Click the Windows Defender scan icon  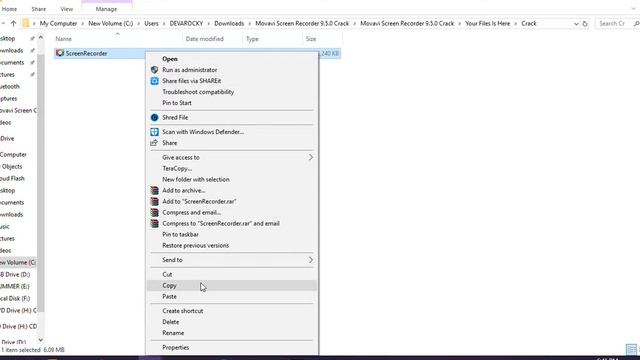(154, 132)
